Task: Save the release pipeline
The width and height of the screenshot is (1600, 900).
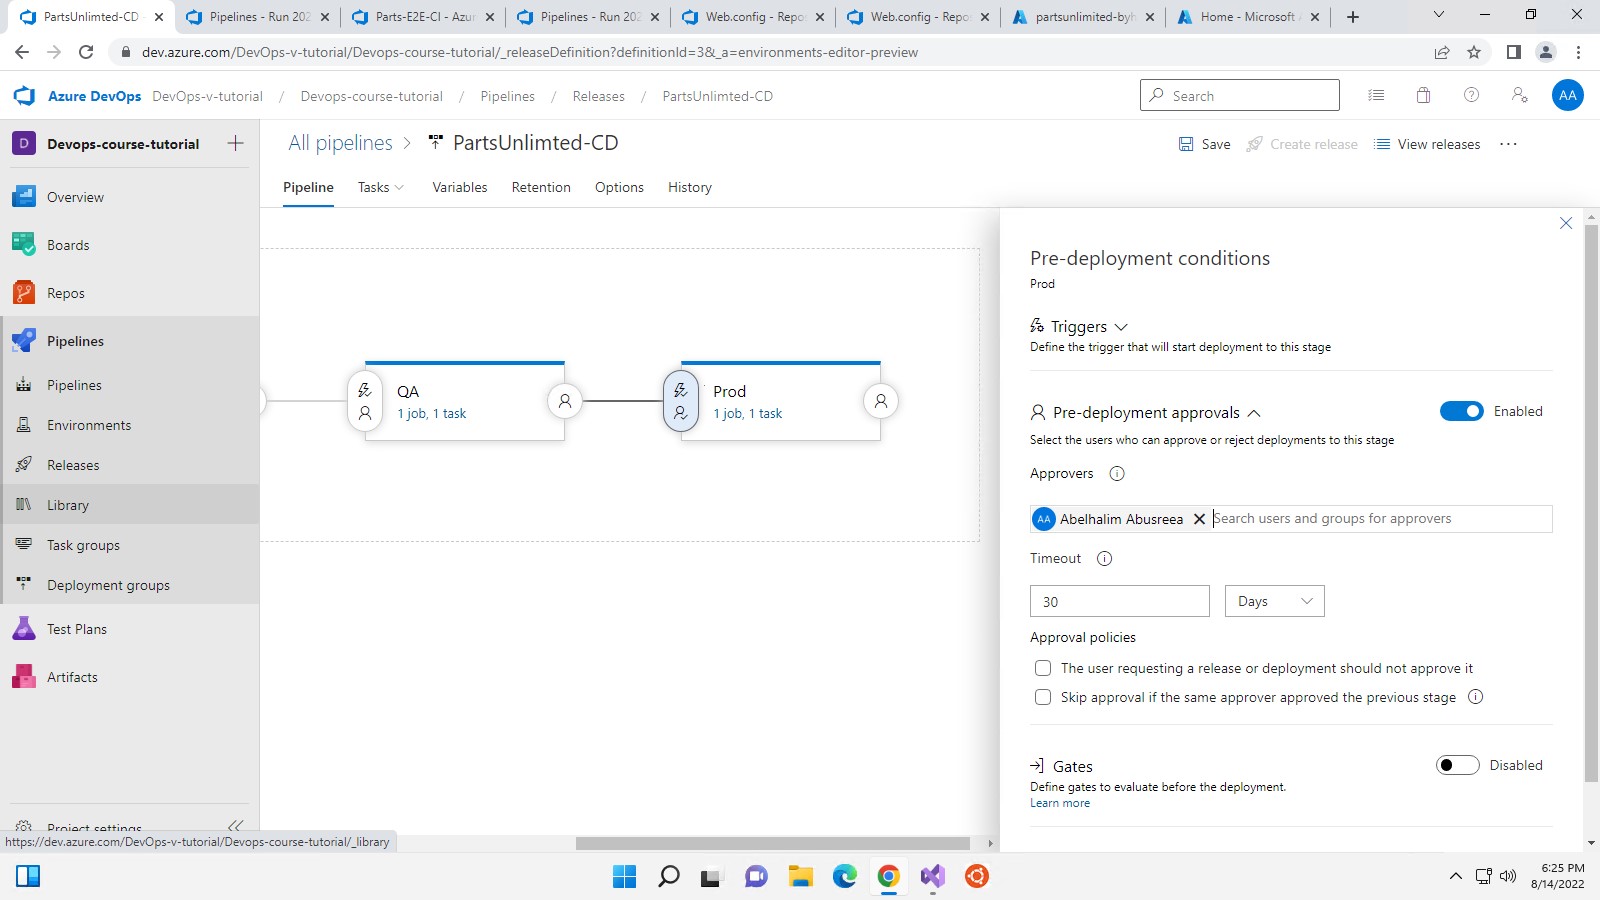Action: point(1204,144)
